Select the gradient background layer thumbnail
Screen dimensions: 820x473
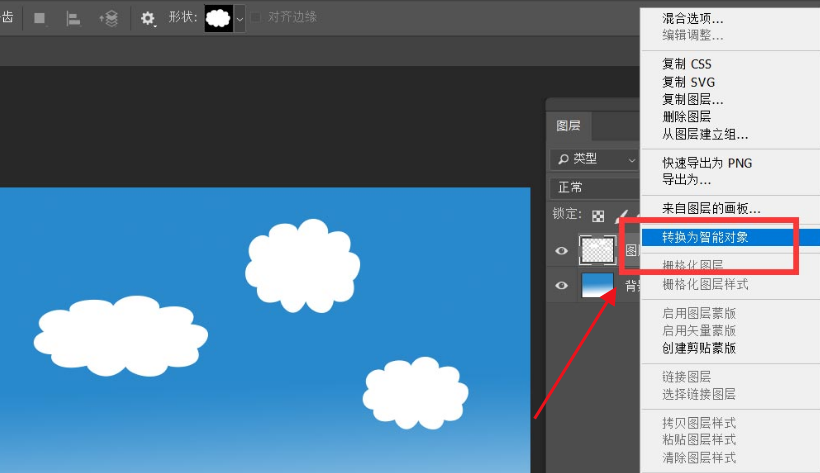[x=597, y=286]
